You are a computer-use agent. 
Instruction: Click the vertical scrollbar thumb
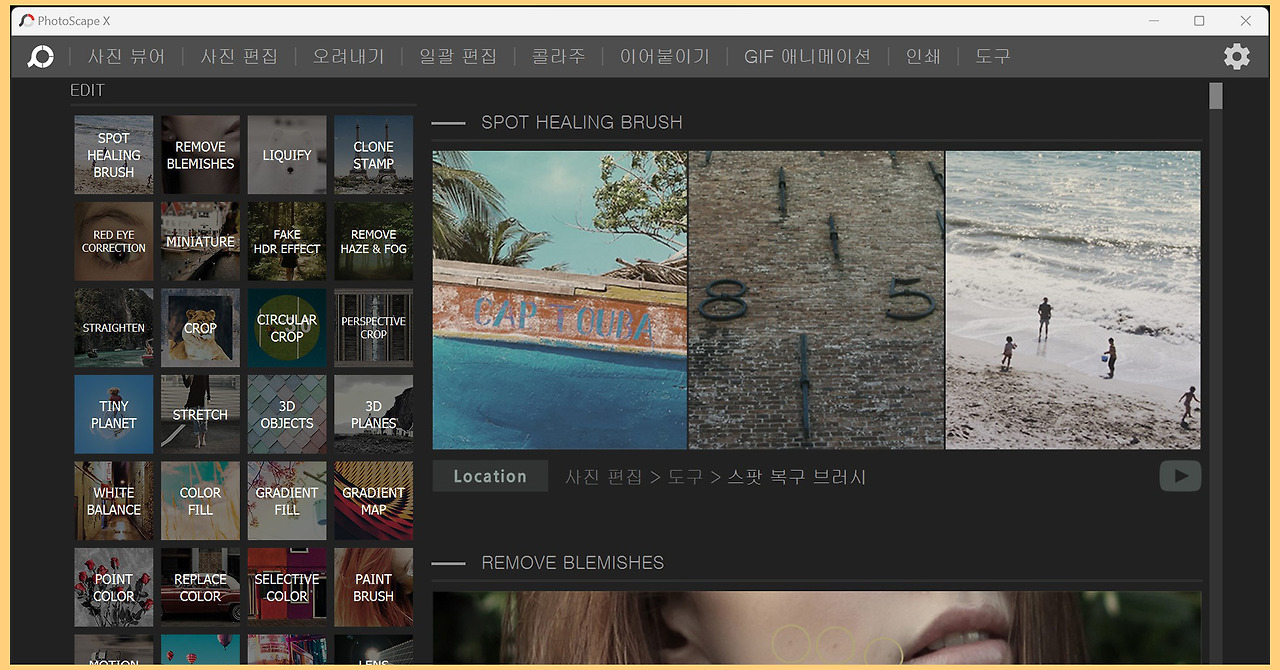(1216, 96)
